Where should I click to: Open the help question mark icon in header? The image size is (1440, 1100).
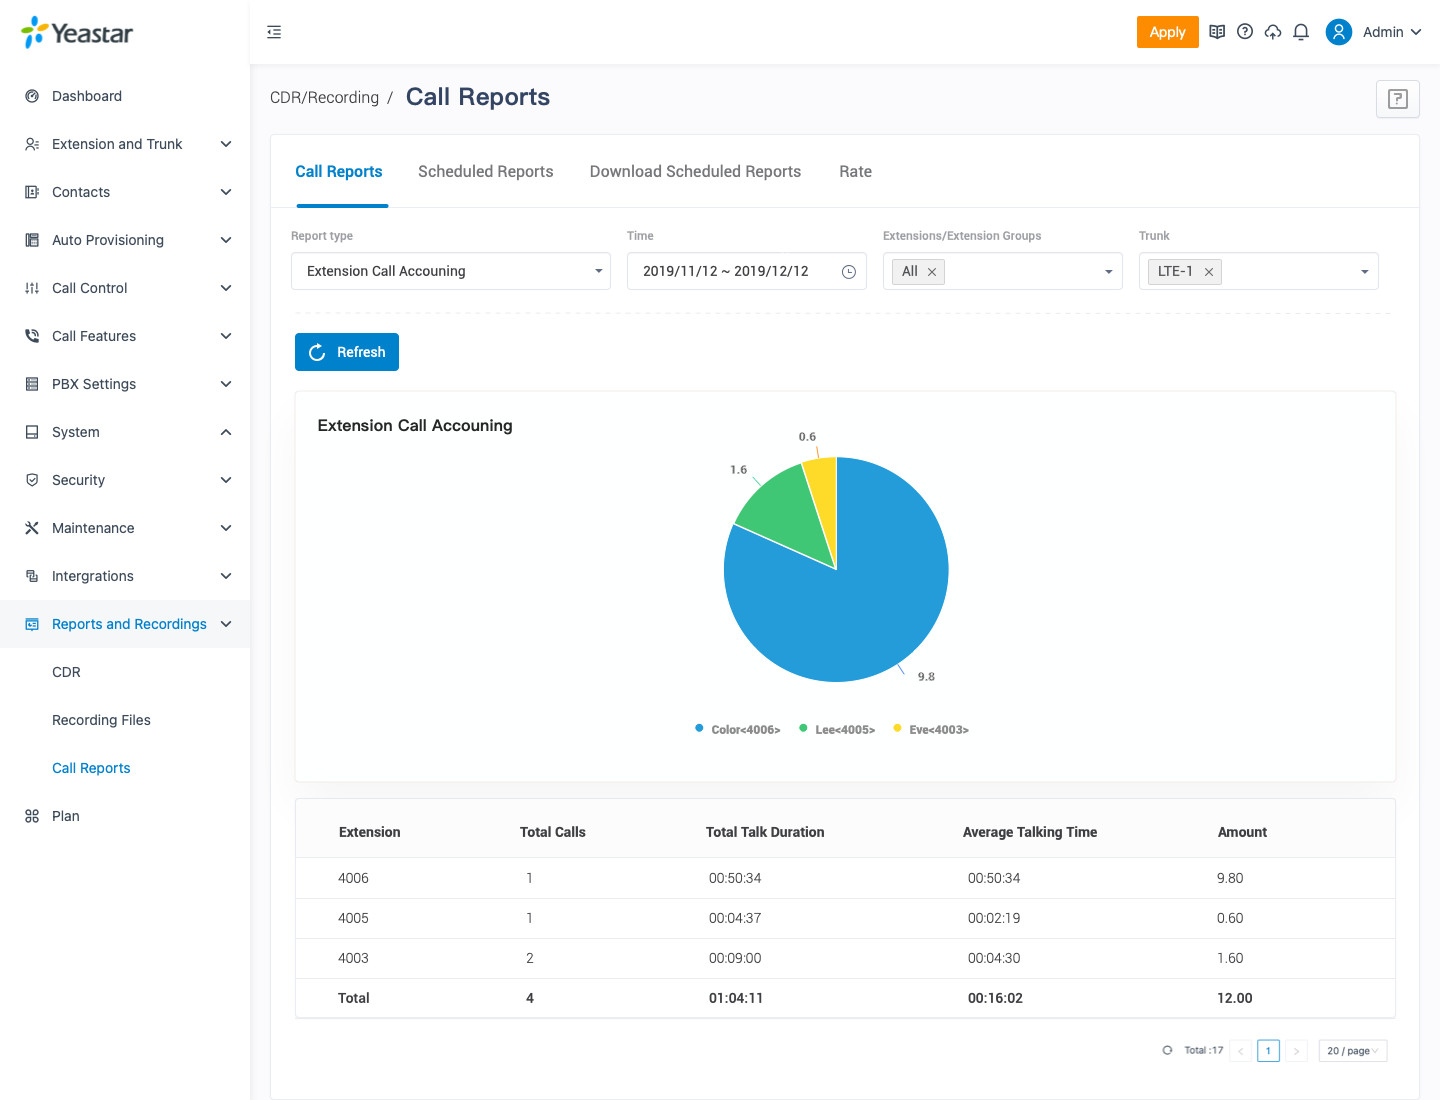tap(1245, 32)
